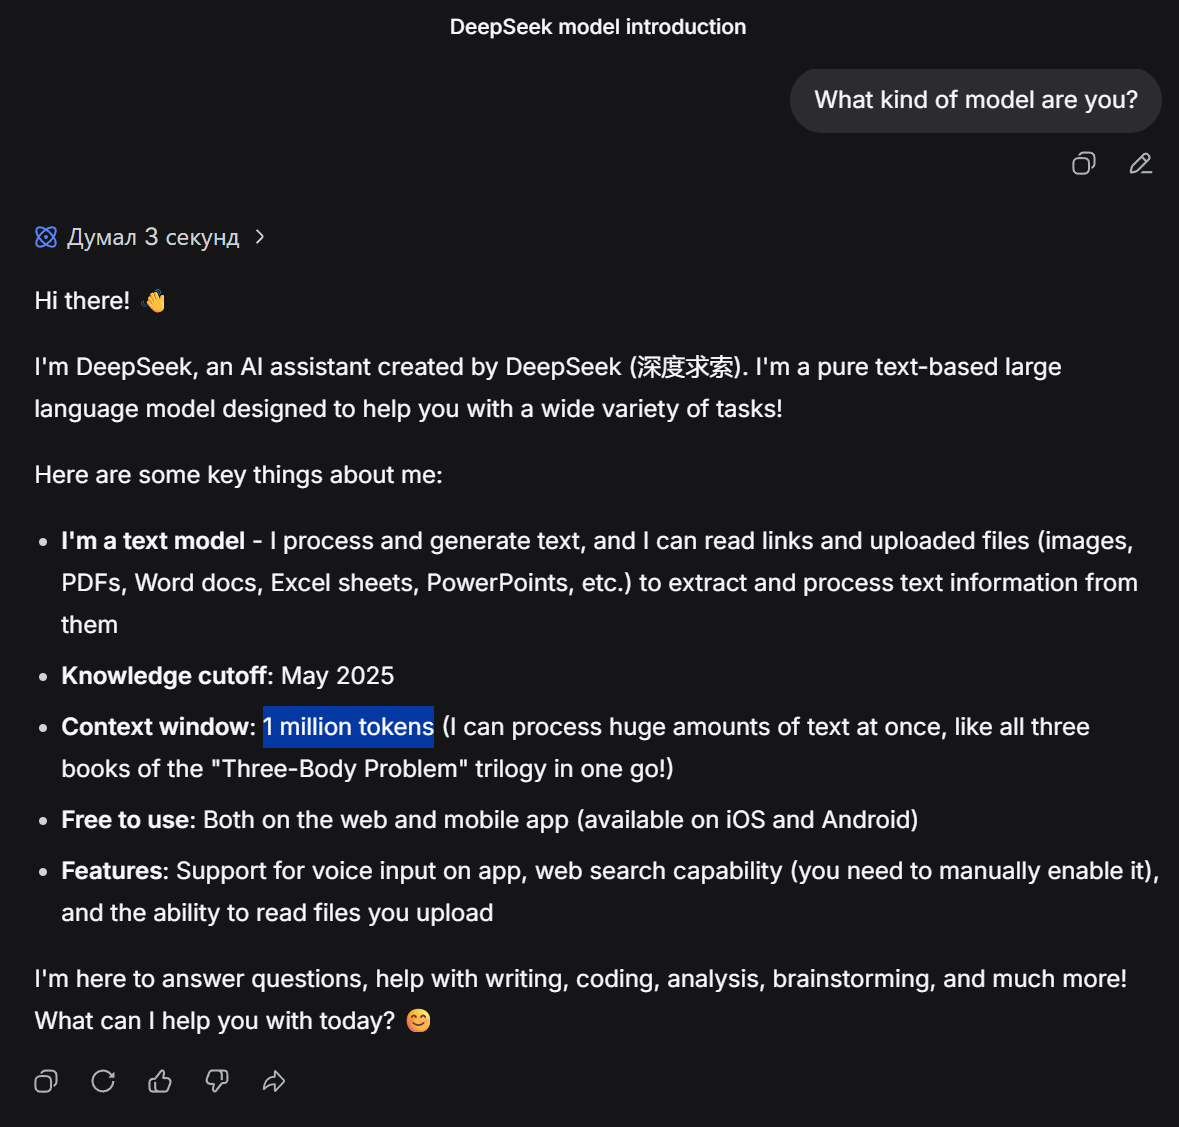1179x1127 pixels.
Task: Regenerate the assistant's response
Action: pos(103,1081)
